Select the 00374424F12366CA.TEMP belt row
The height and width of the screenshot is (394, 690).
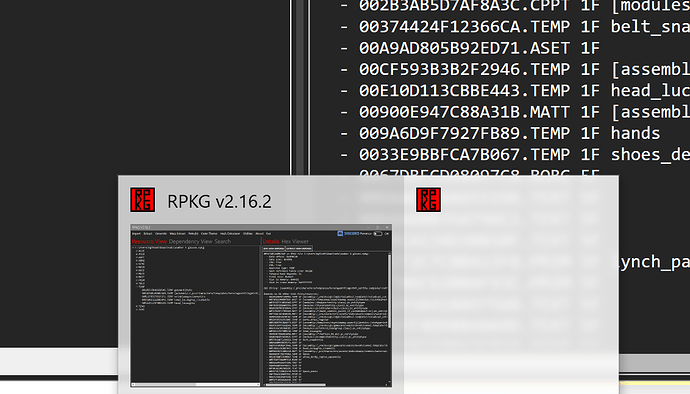(x=515, y=27)
